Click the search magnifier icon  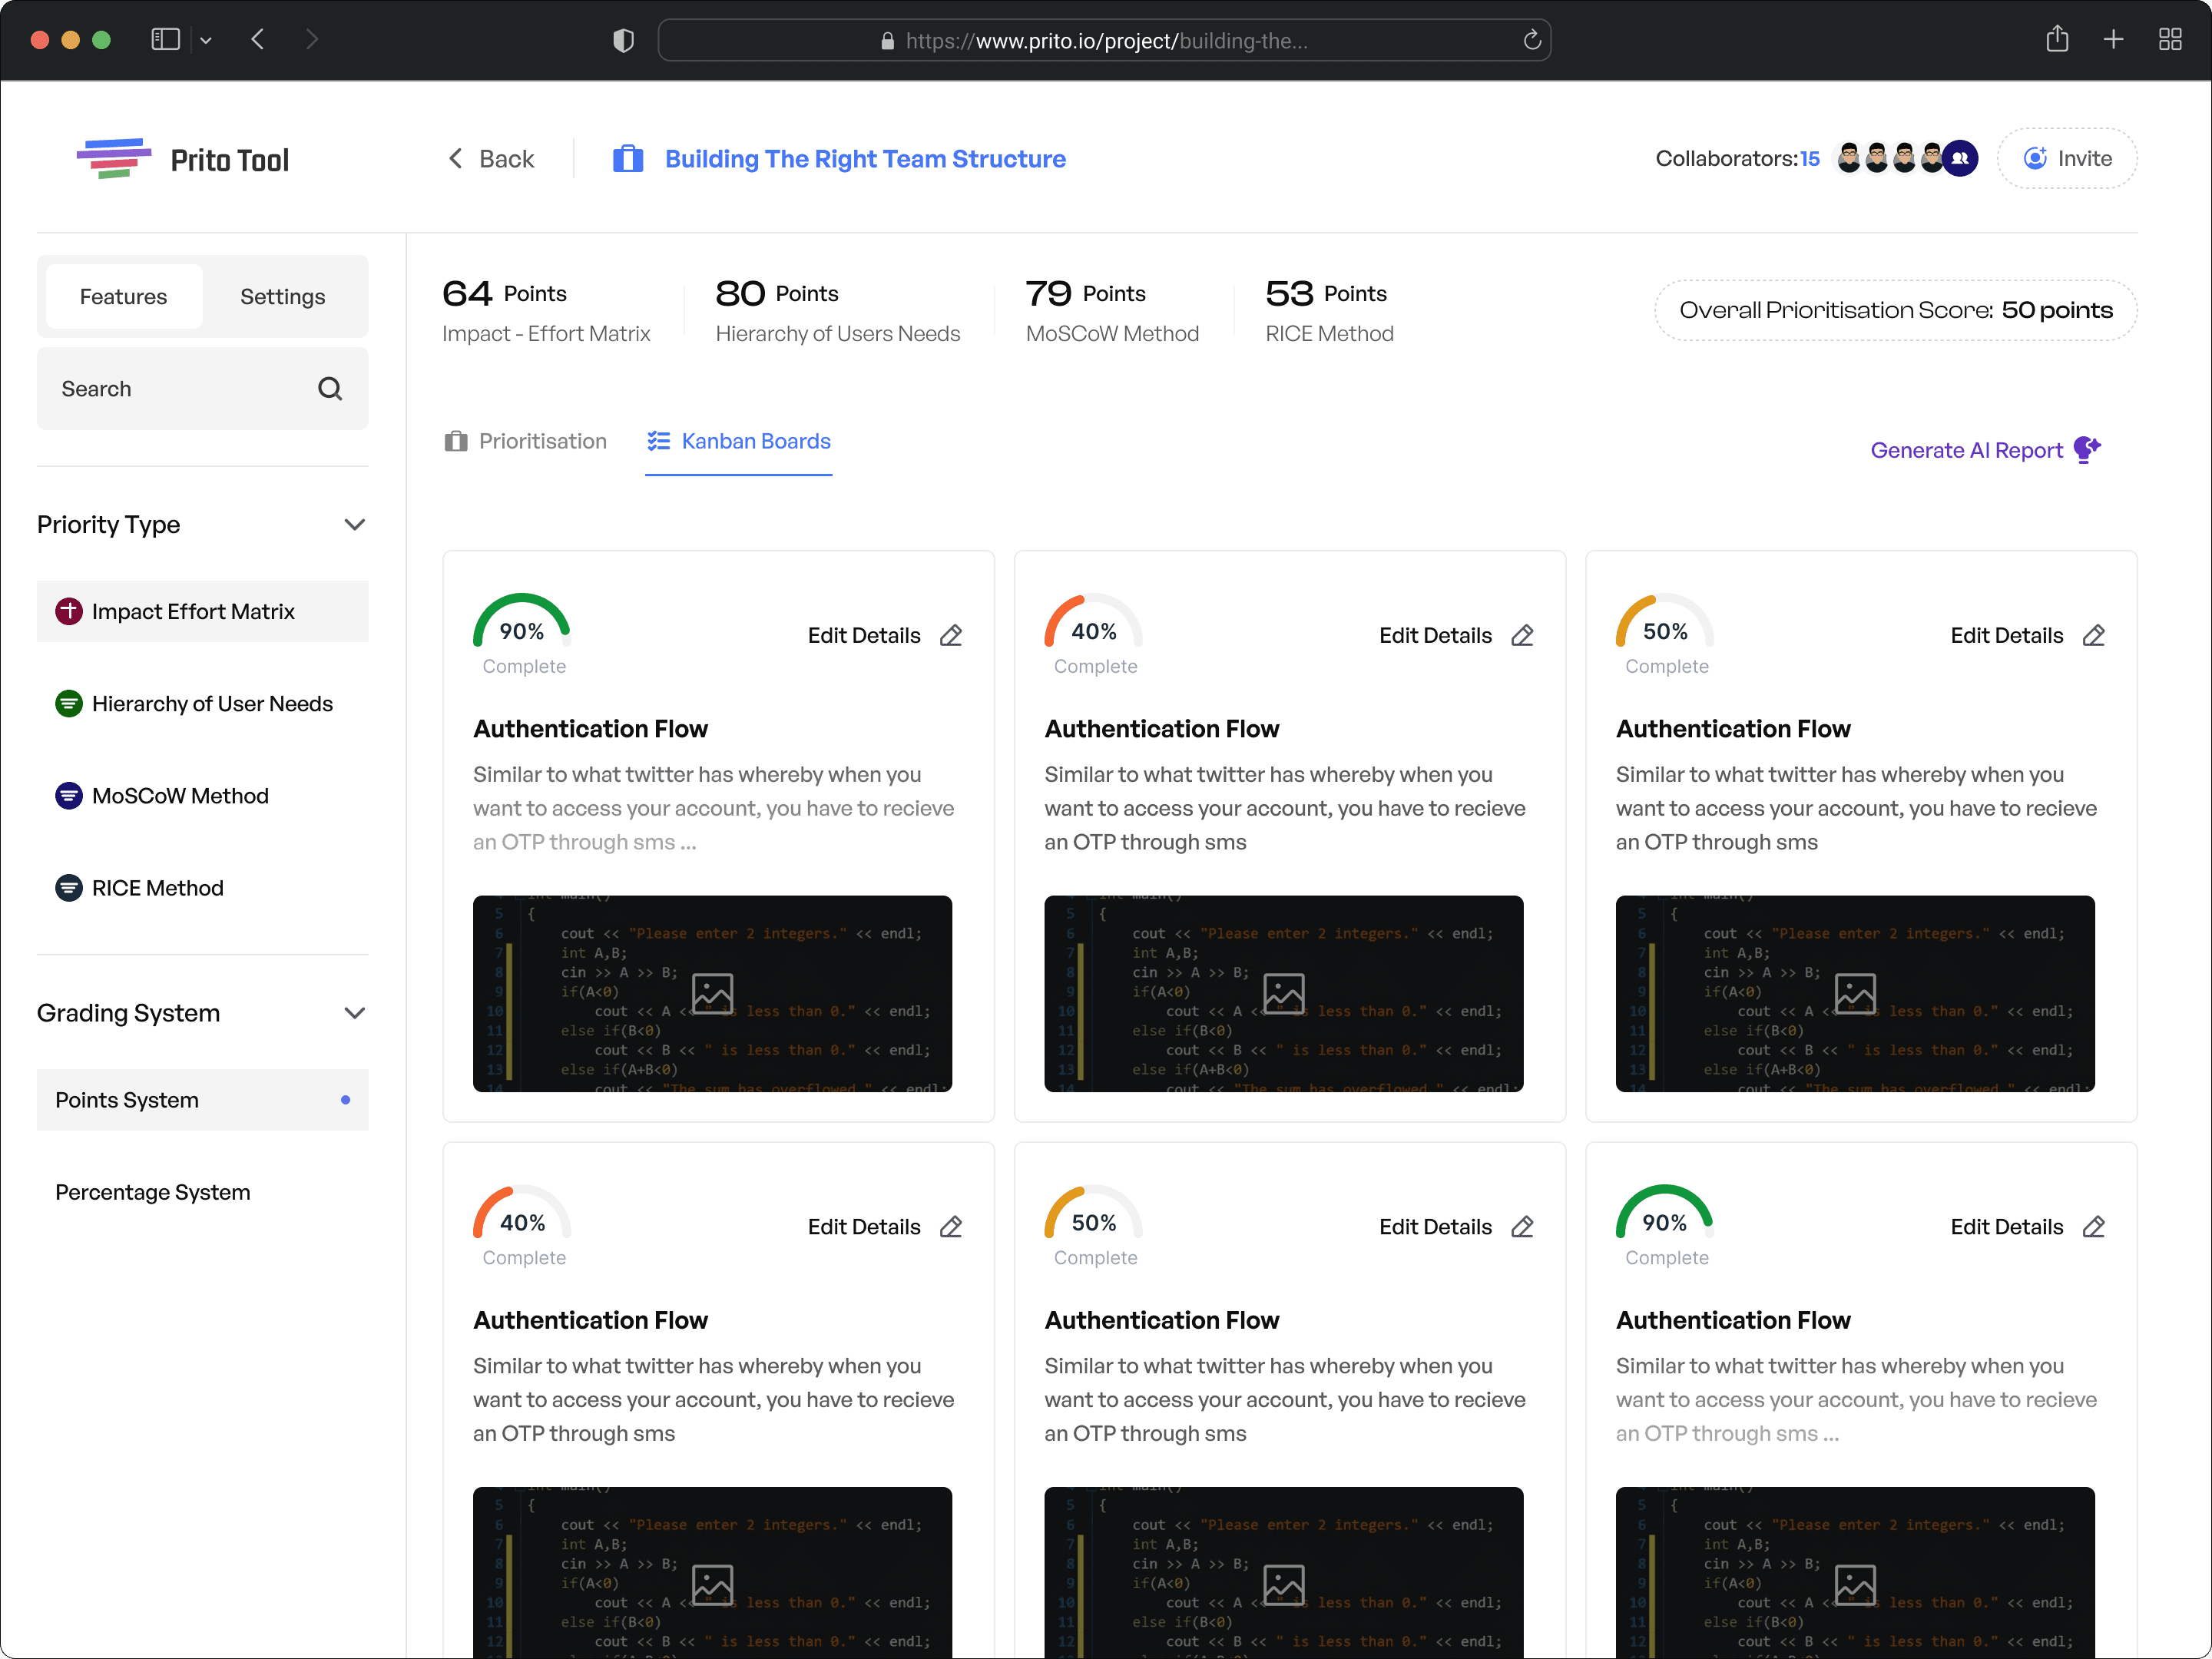pyautogui.click(x=329, y=389)
